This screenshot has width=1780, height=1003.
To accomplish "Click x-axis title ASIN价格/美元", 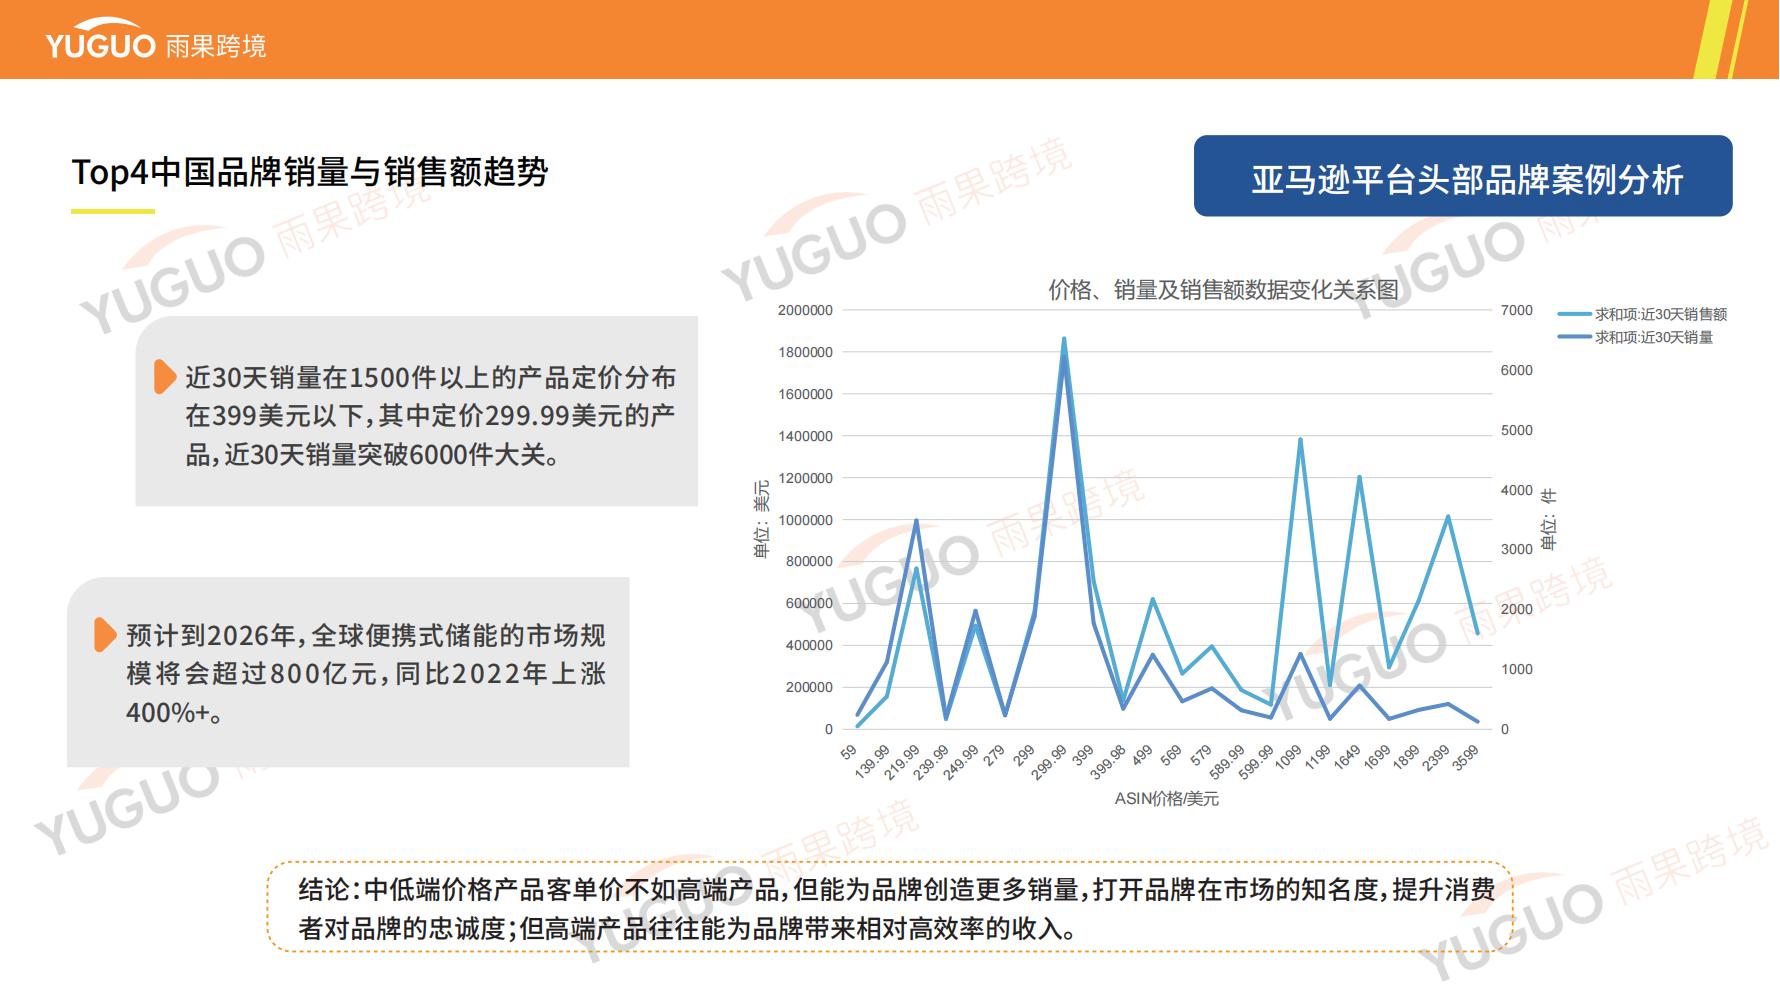I will (x=1167, y=799).
